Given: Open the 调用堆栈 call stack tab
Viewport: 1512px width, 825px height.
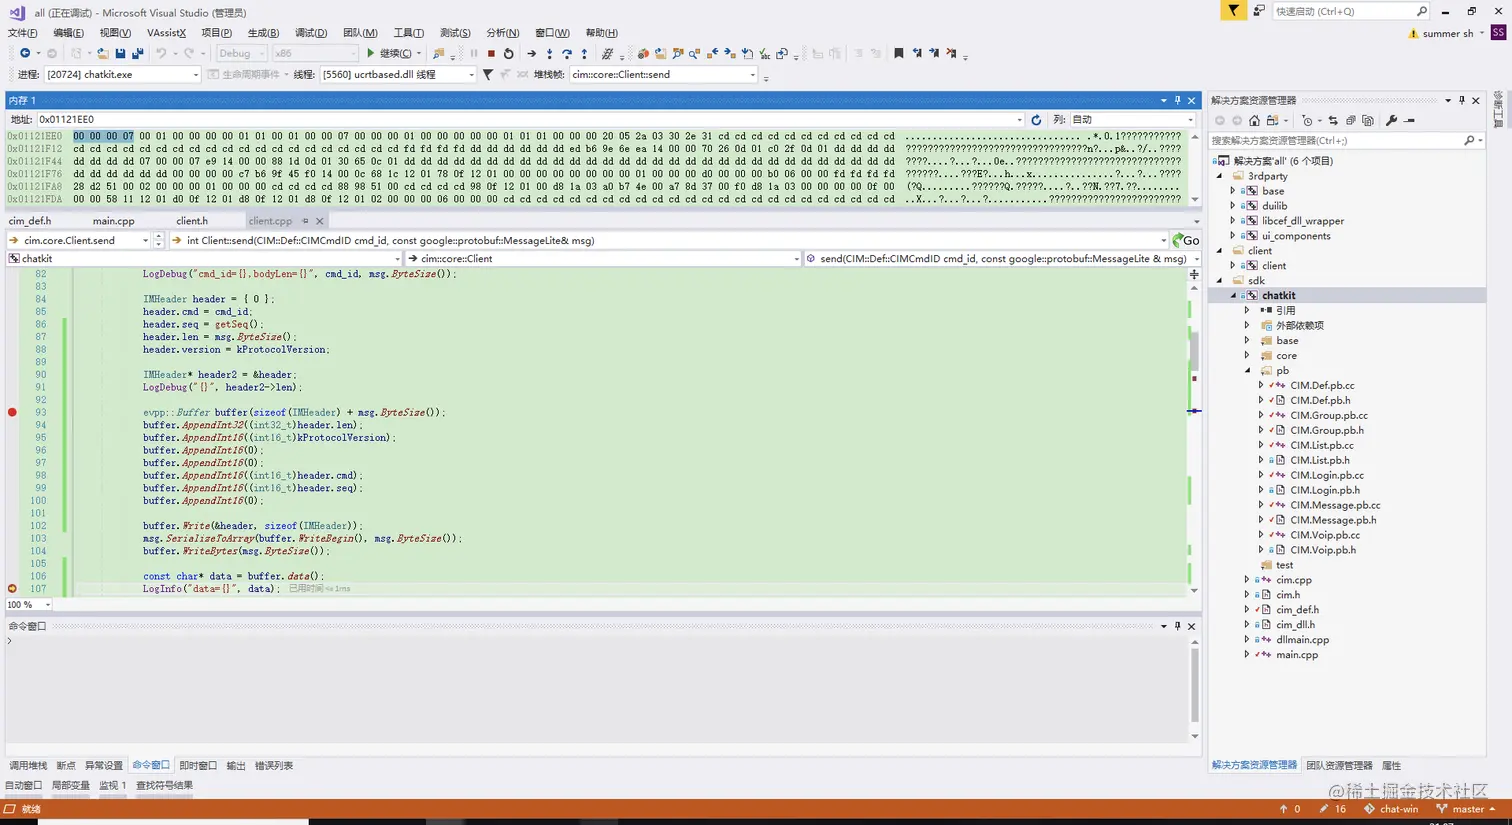Looking at the screenshot, I should [x=28, y=766].
